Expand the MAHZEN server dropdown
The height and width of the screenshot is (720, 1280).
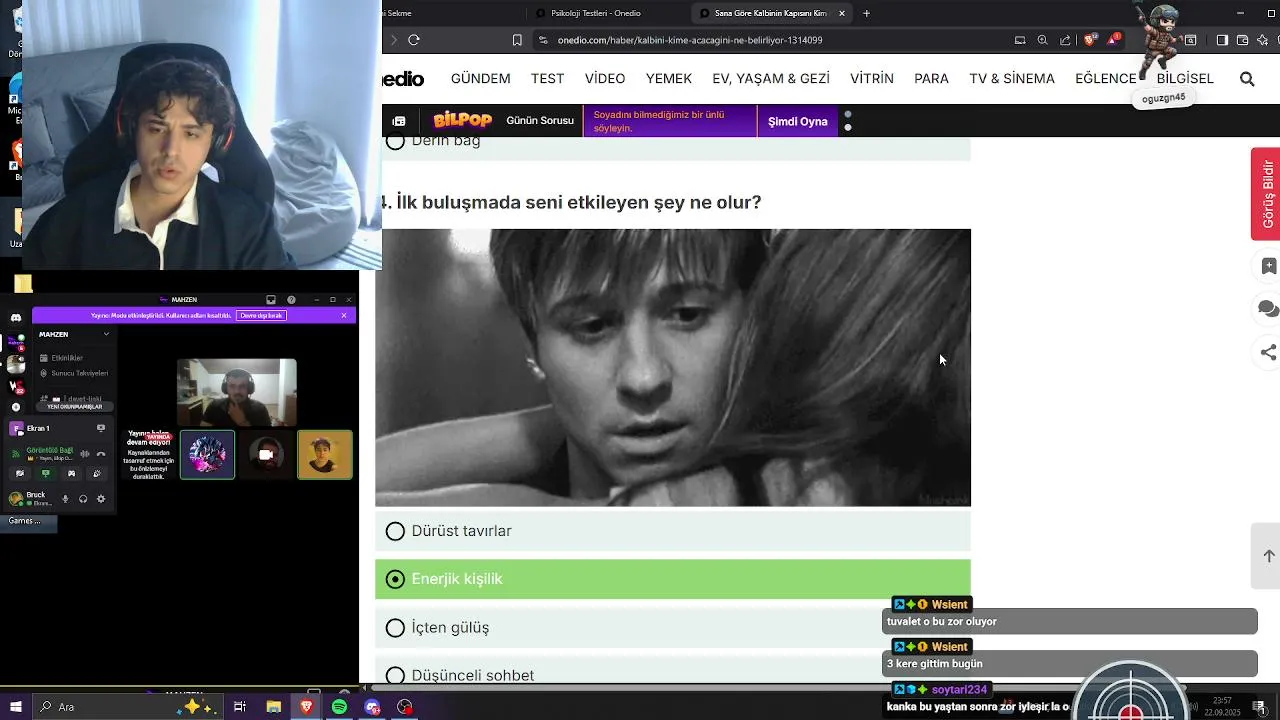tap(106, 334)
